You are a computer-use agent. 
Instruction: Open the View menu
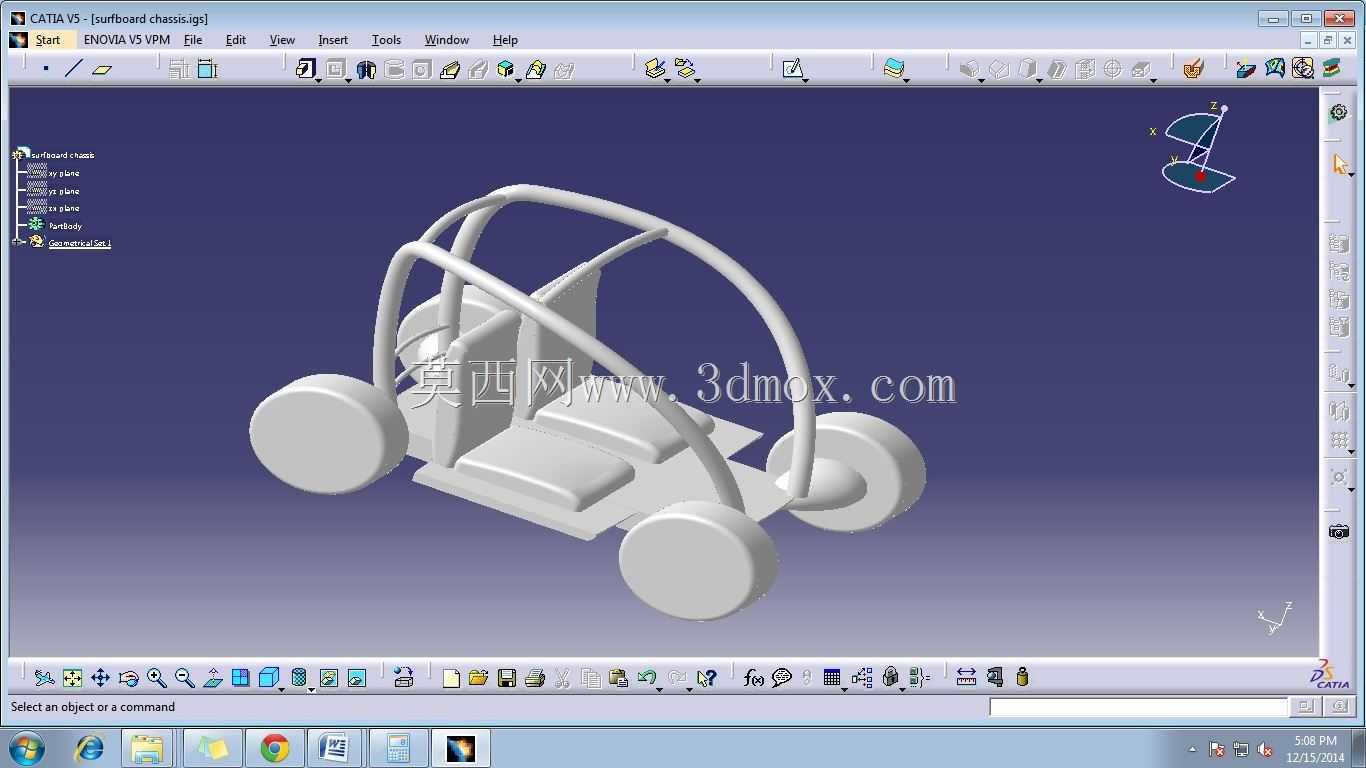point(282,40)
